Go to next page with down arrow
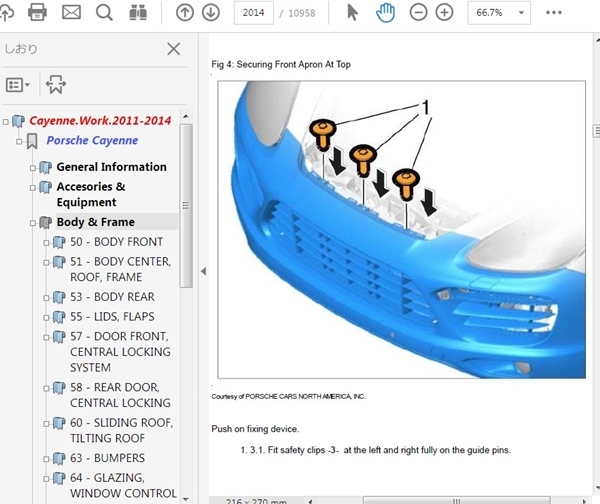The image size is (600, 504). coord(211,12)
